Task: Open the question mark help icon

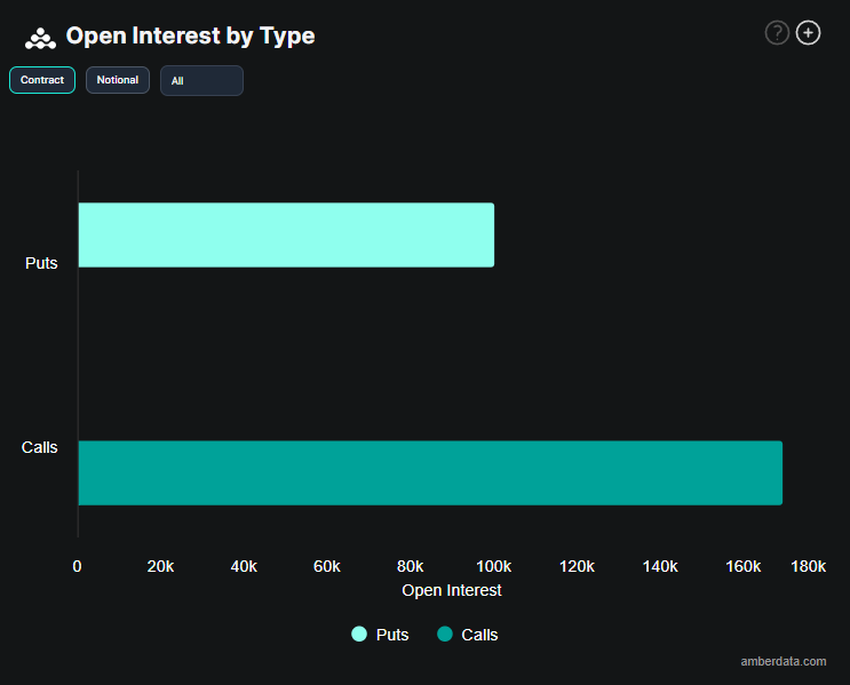Action: tap(777, 33)
